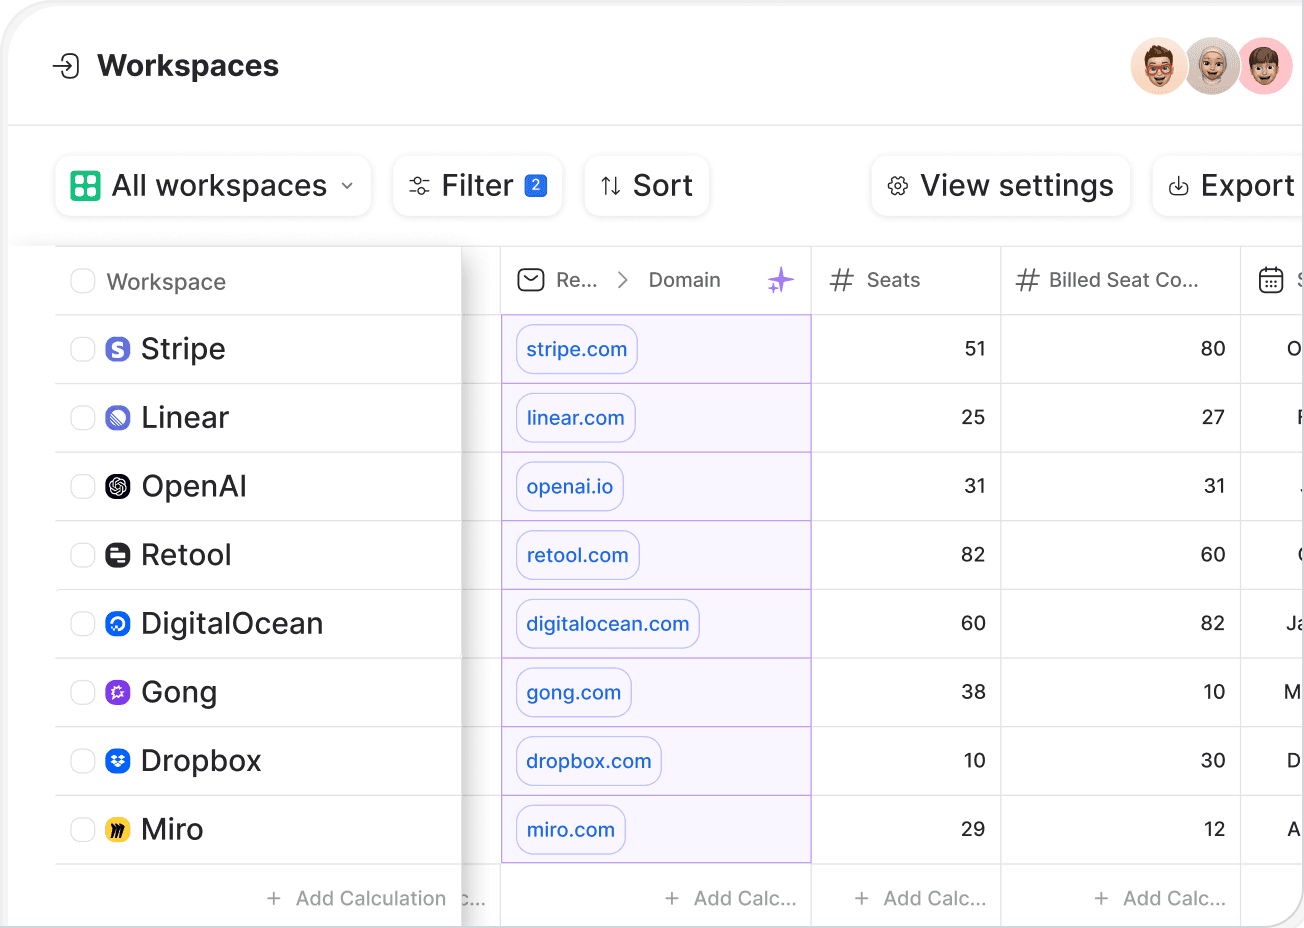Open the Sort options
The image size is (1304, 928).
point(647,186)
